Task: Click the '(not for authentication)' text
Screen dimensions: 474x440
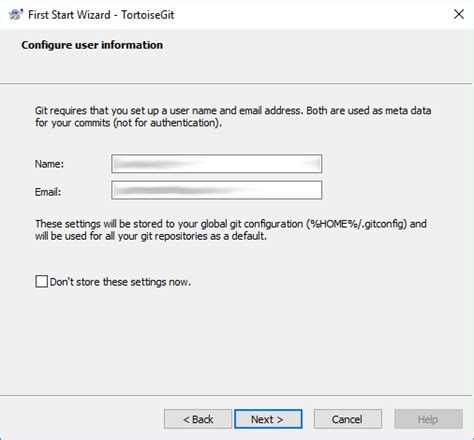Action: point(167,123)
